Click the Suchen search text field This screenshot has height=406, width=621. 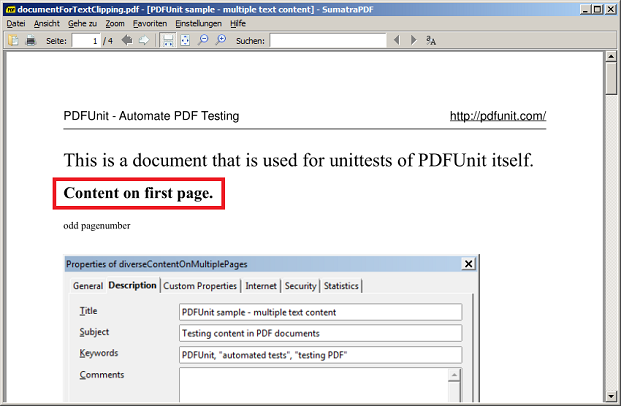click(327, 40)
